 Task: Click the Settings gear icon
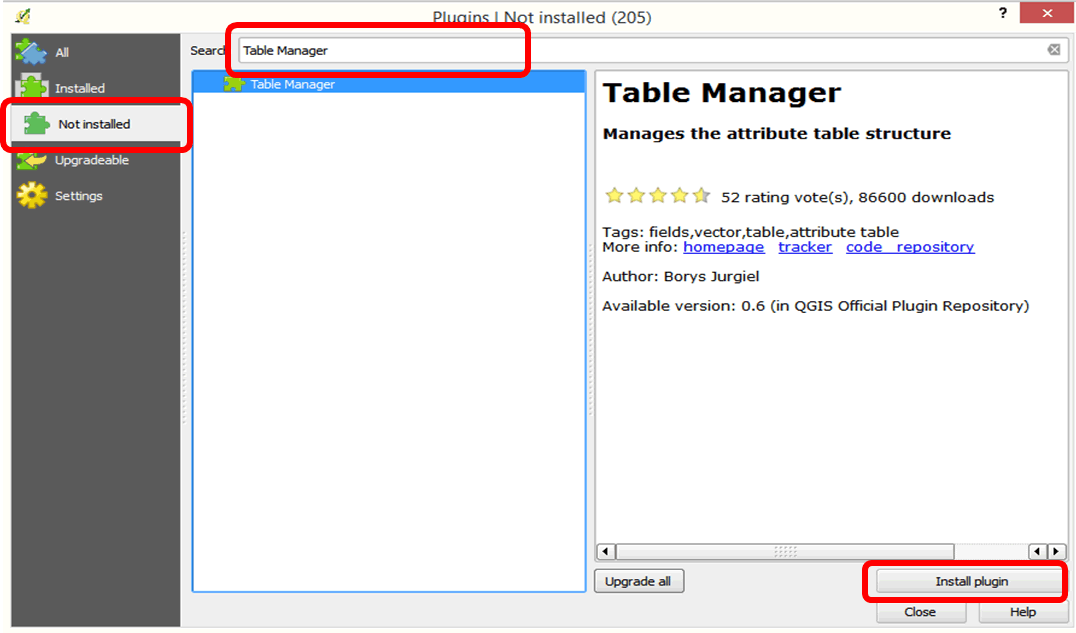[x=32, y=196]
